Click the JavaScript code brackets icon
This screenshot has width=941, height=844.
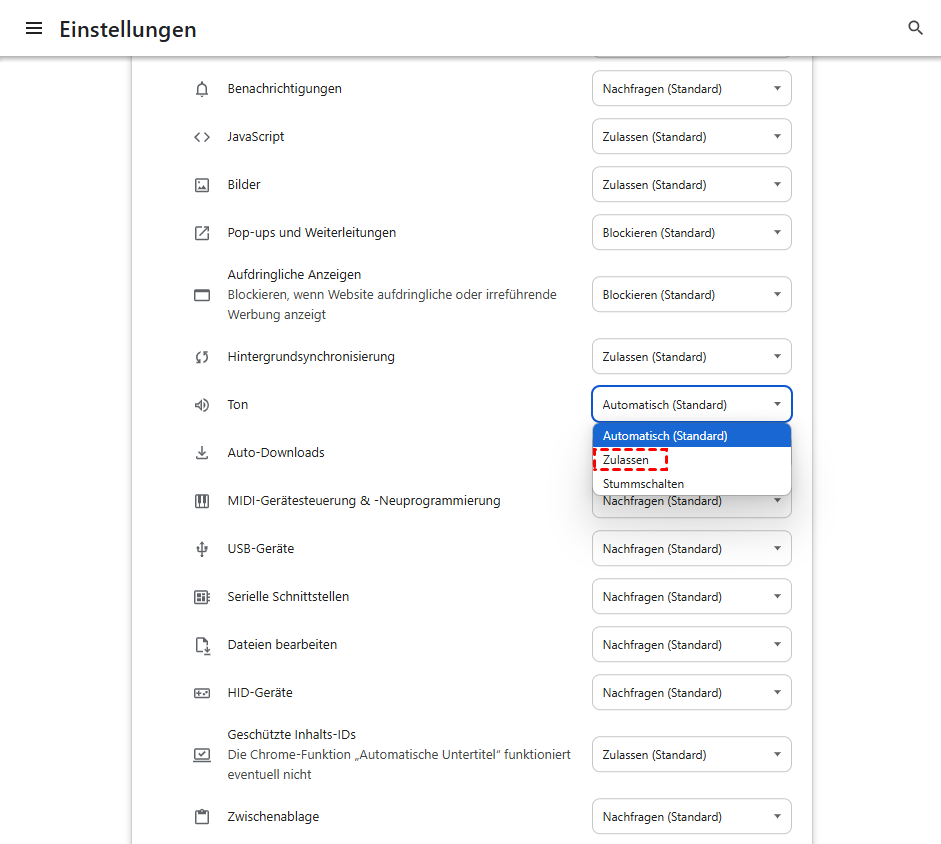[x=202, y=137]
